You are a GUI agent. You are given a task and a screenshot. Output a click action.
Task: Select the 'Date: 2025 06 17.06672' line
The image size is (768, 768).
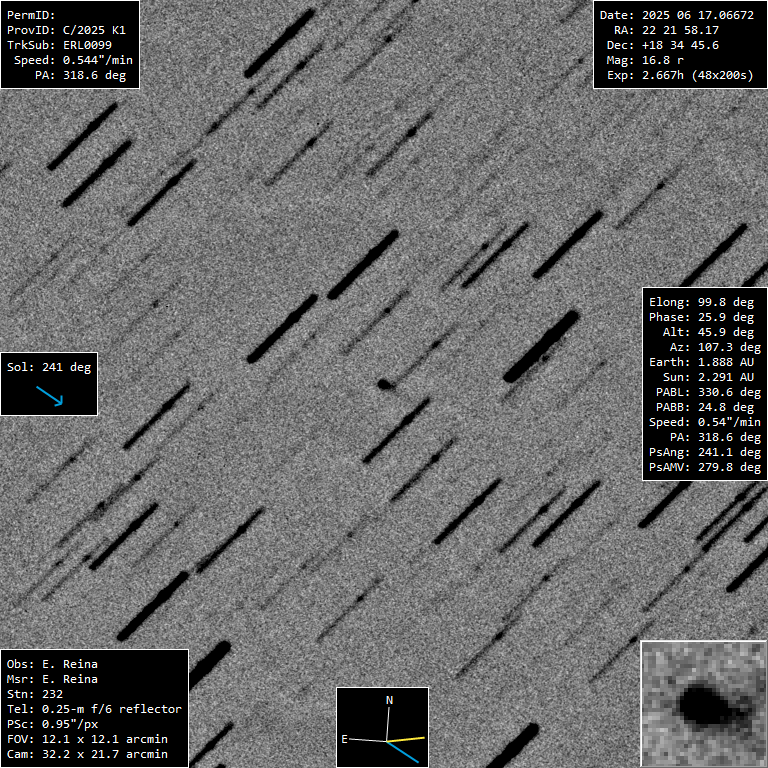coord(677,15)
